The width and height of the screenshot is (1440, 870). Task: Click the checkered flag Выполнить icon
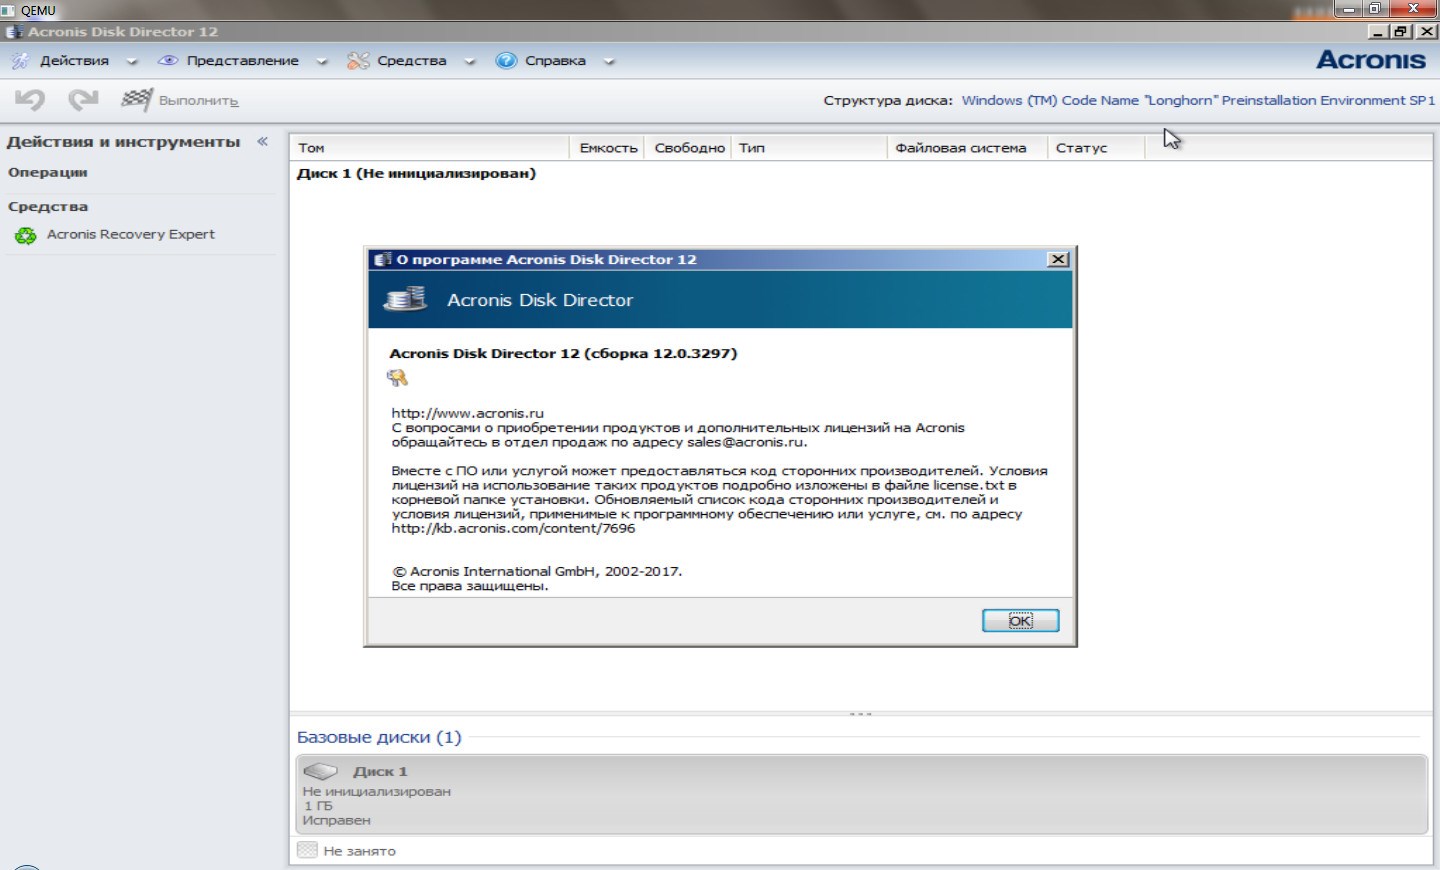pos(136,100)
